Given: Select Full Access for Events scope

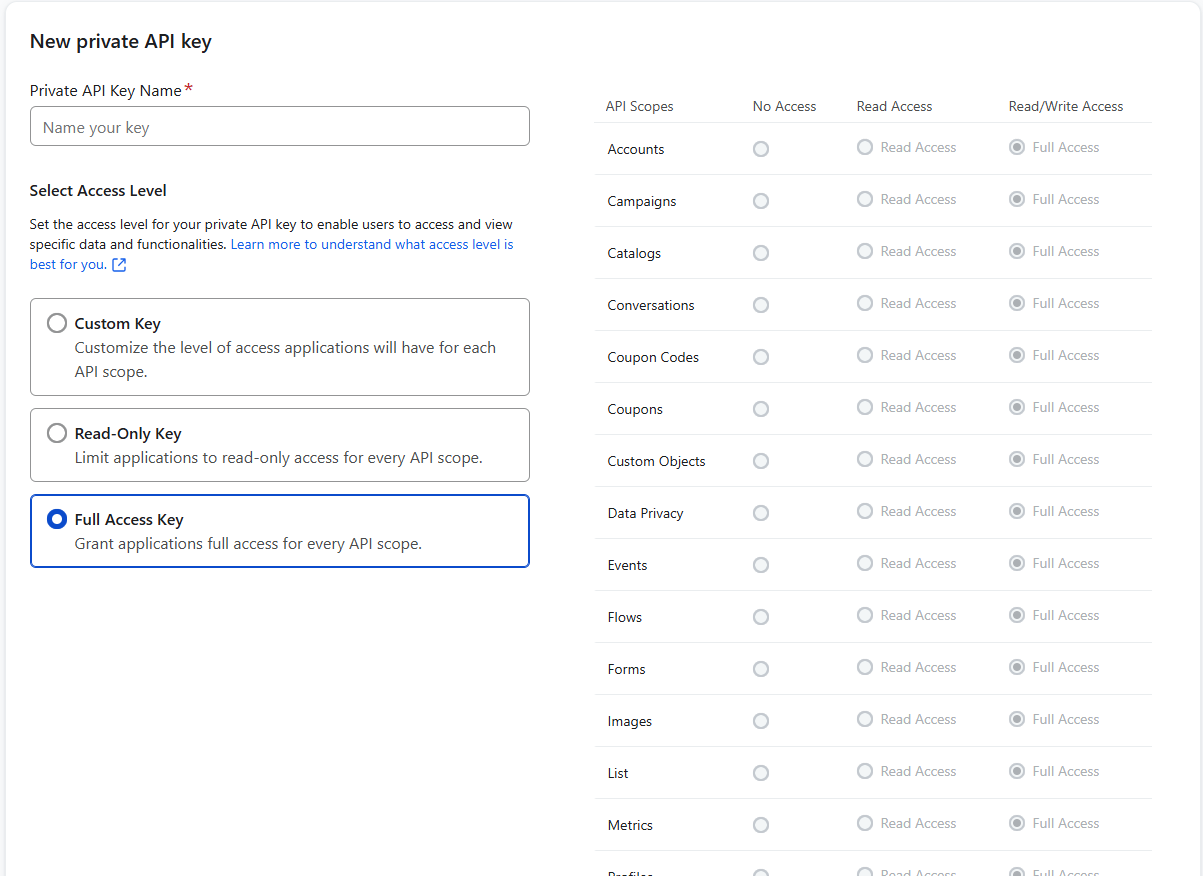Looking at the screenshot, I should coord(1017,563).
